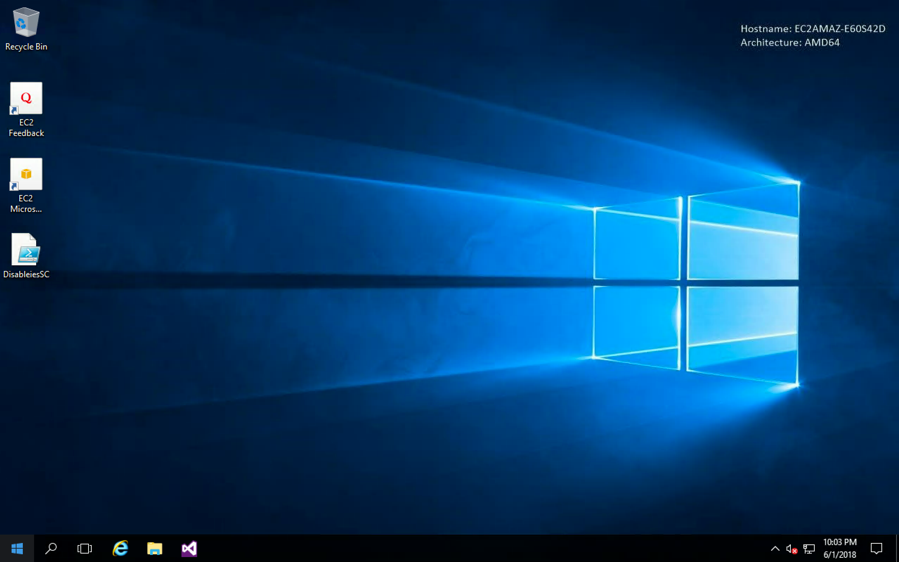
Task: Open the muted volume speaker icon
Action: (x=791, y=549)
